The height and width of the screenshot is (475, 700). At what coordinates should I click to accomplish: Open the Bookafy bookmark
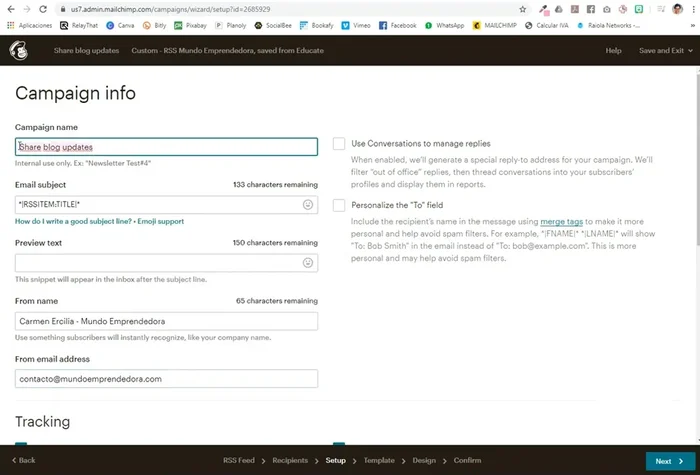click(317, 25)
